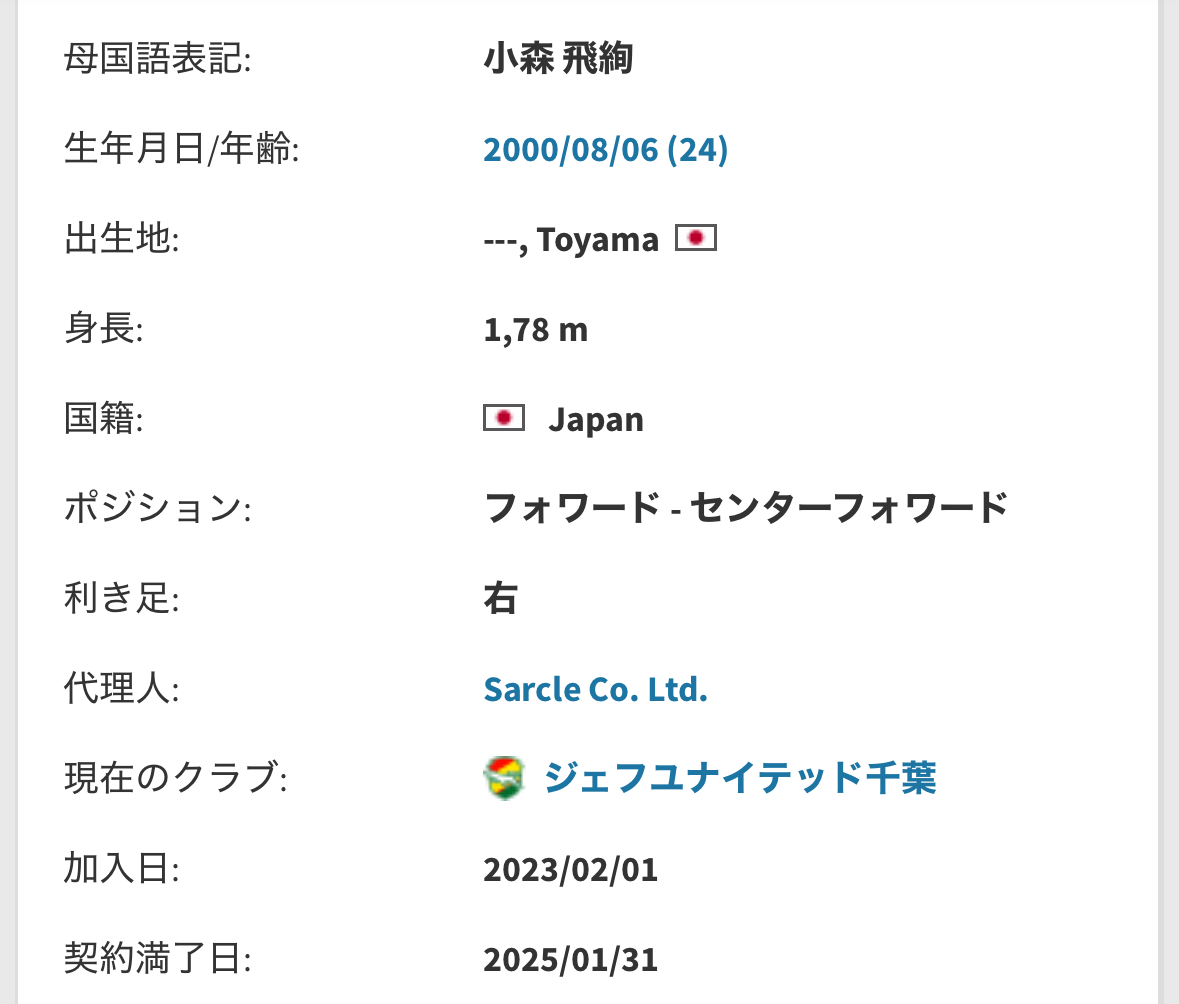
Task: Click the birthplace text Toyama
Action: coord(598,240)
